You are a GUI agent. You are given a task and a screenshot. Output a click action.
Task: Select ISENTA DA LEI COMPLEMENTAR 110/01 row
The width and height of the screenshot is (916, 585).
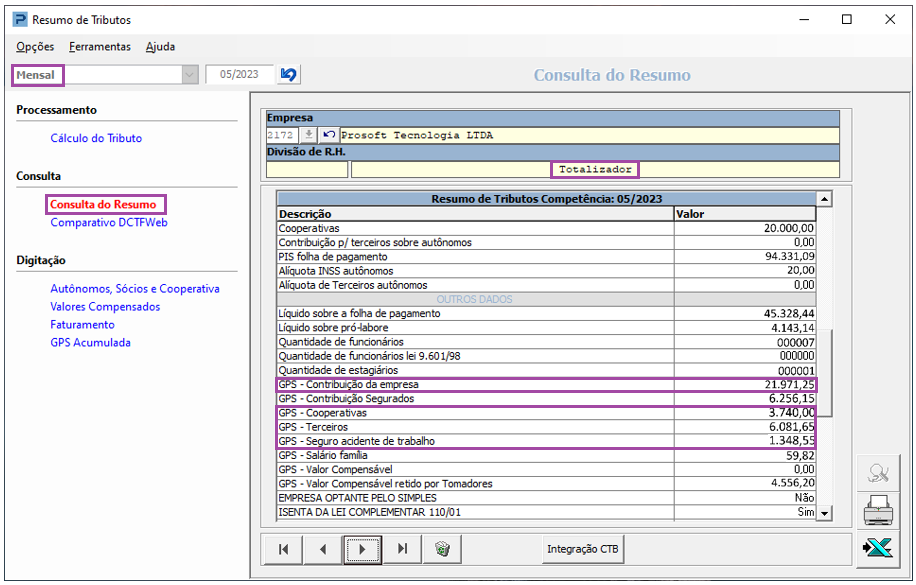tap(546, 512)
